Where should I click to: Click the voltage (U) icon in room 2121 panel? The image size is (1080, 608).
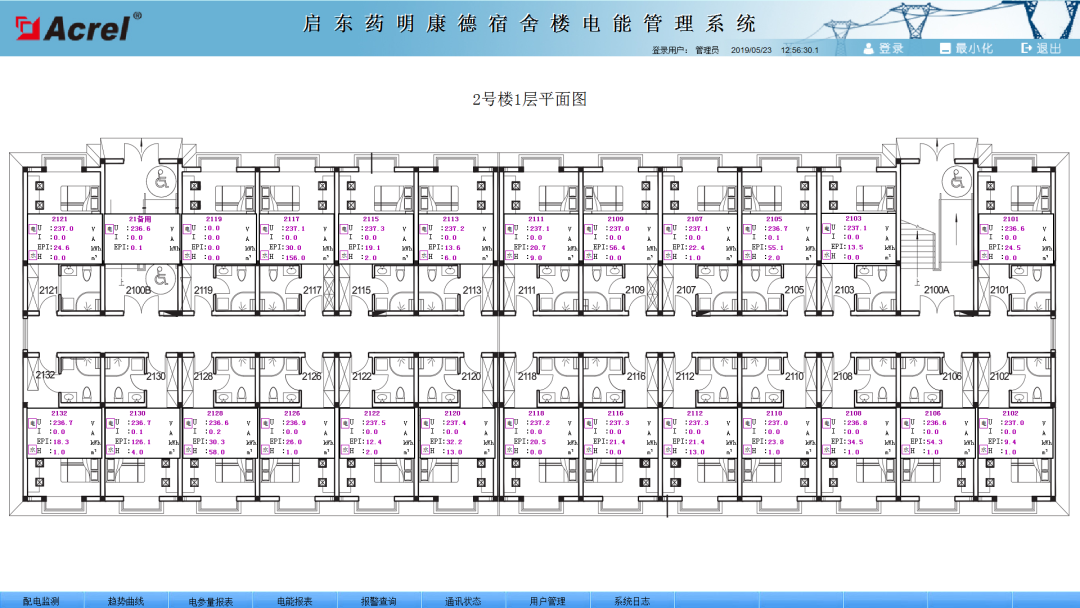[x=31, y=227]
